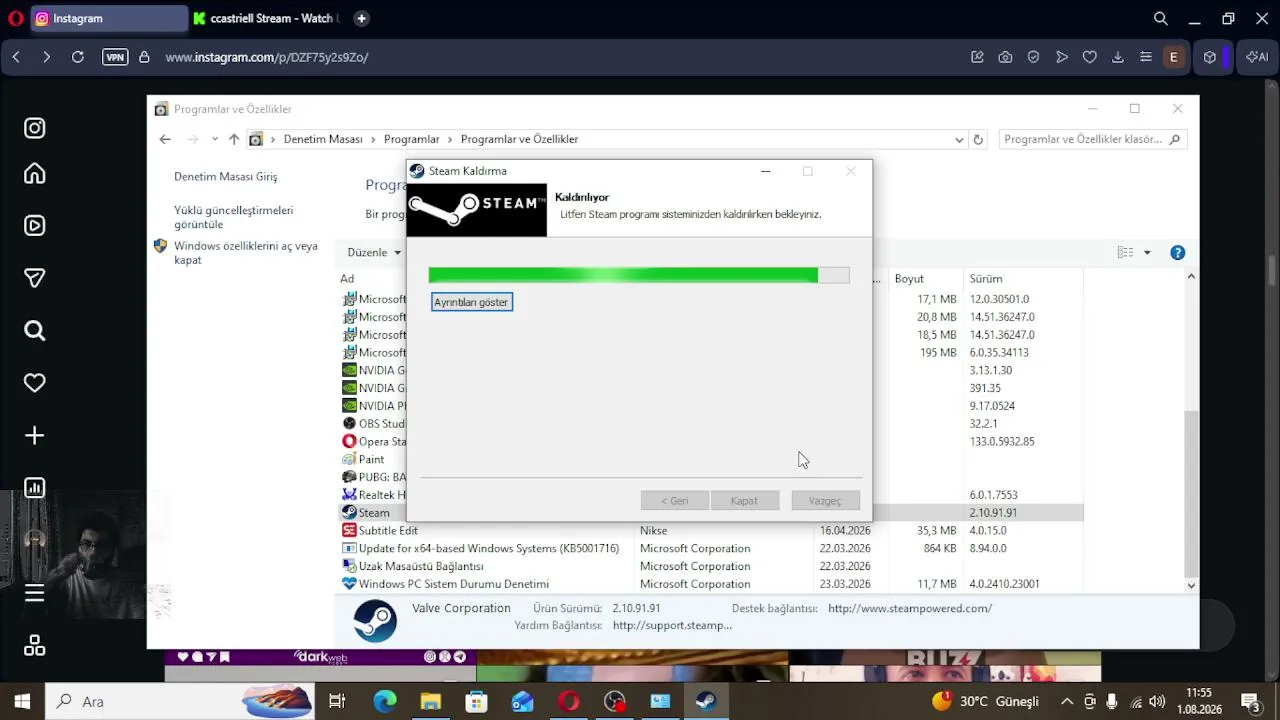The width and height of the screenshot is (1280, 720).
Task: Open the Düzenle dropdown menu
Action: point(374,252)
